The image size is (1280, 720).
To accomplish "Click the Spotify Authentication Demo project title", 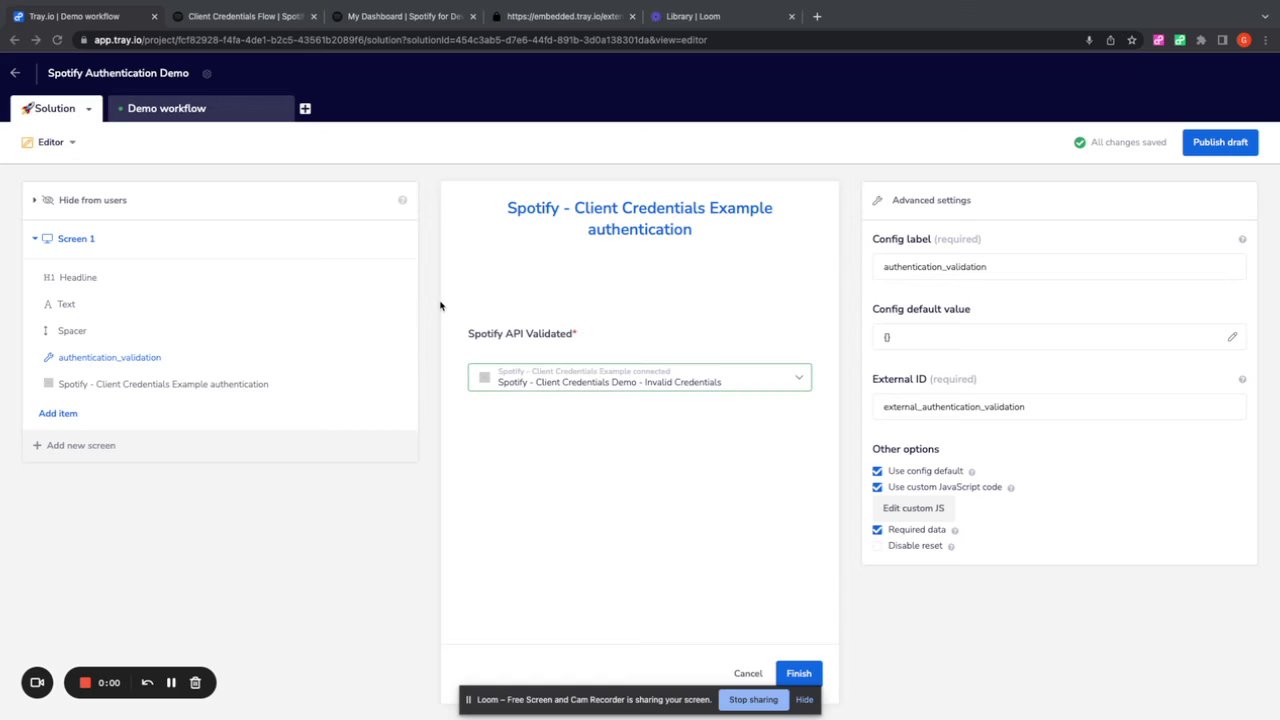I will [x=118, y=73].
